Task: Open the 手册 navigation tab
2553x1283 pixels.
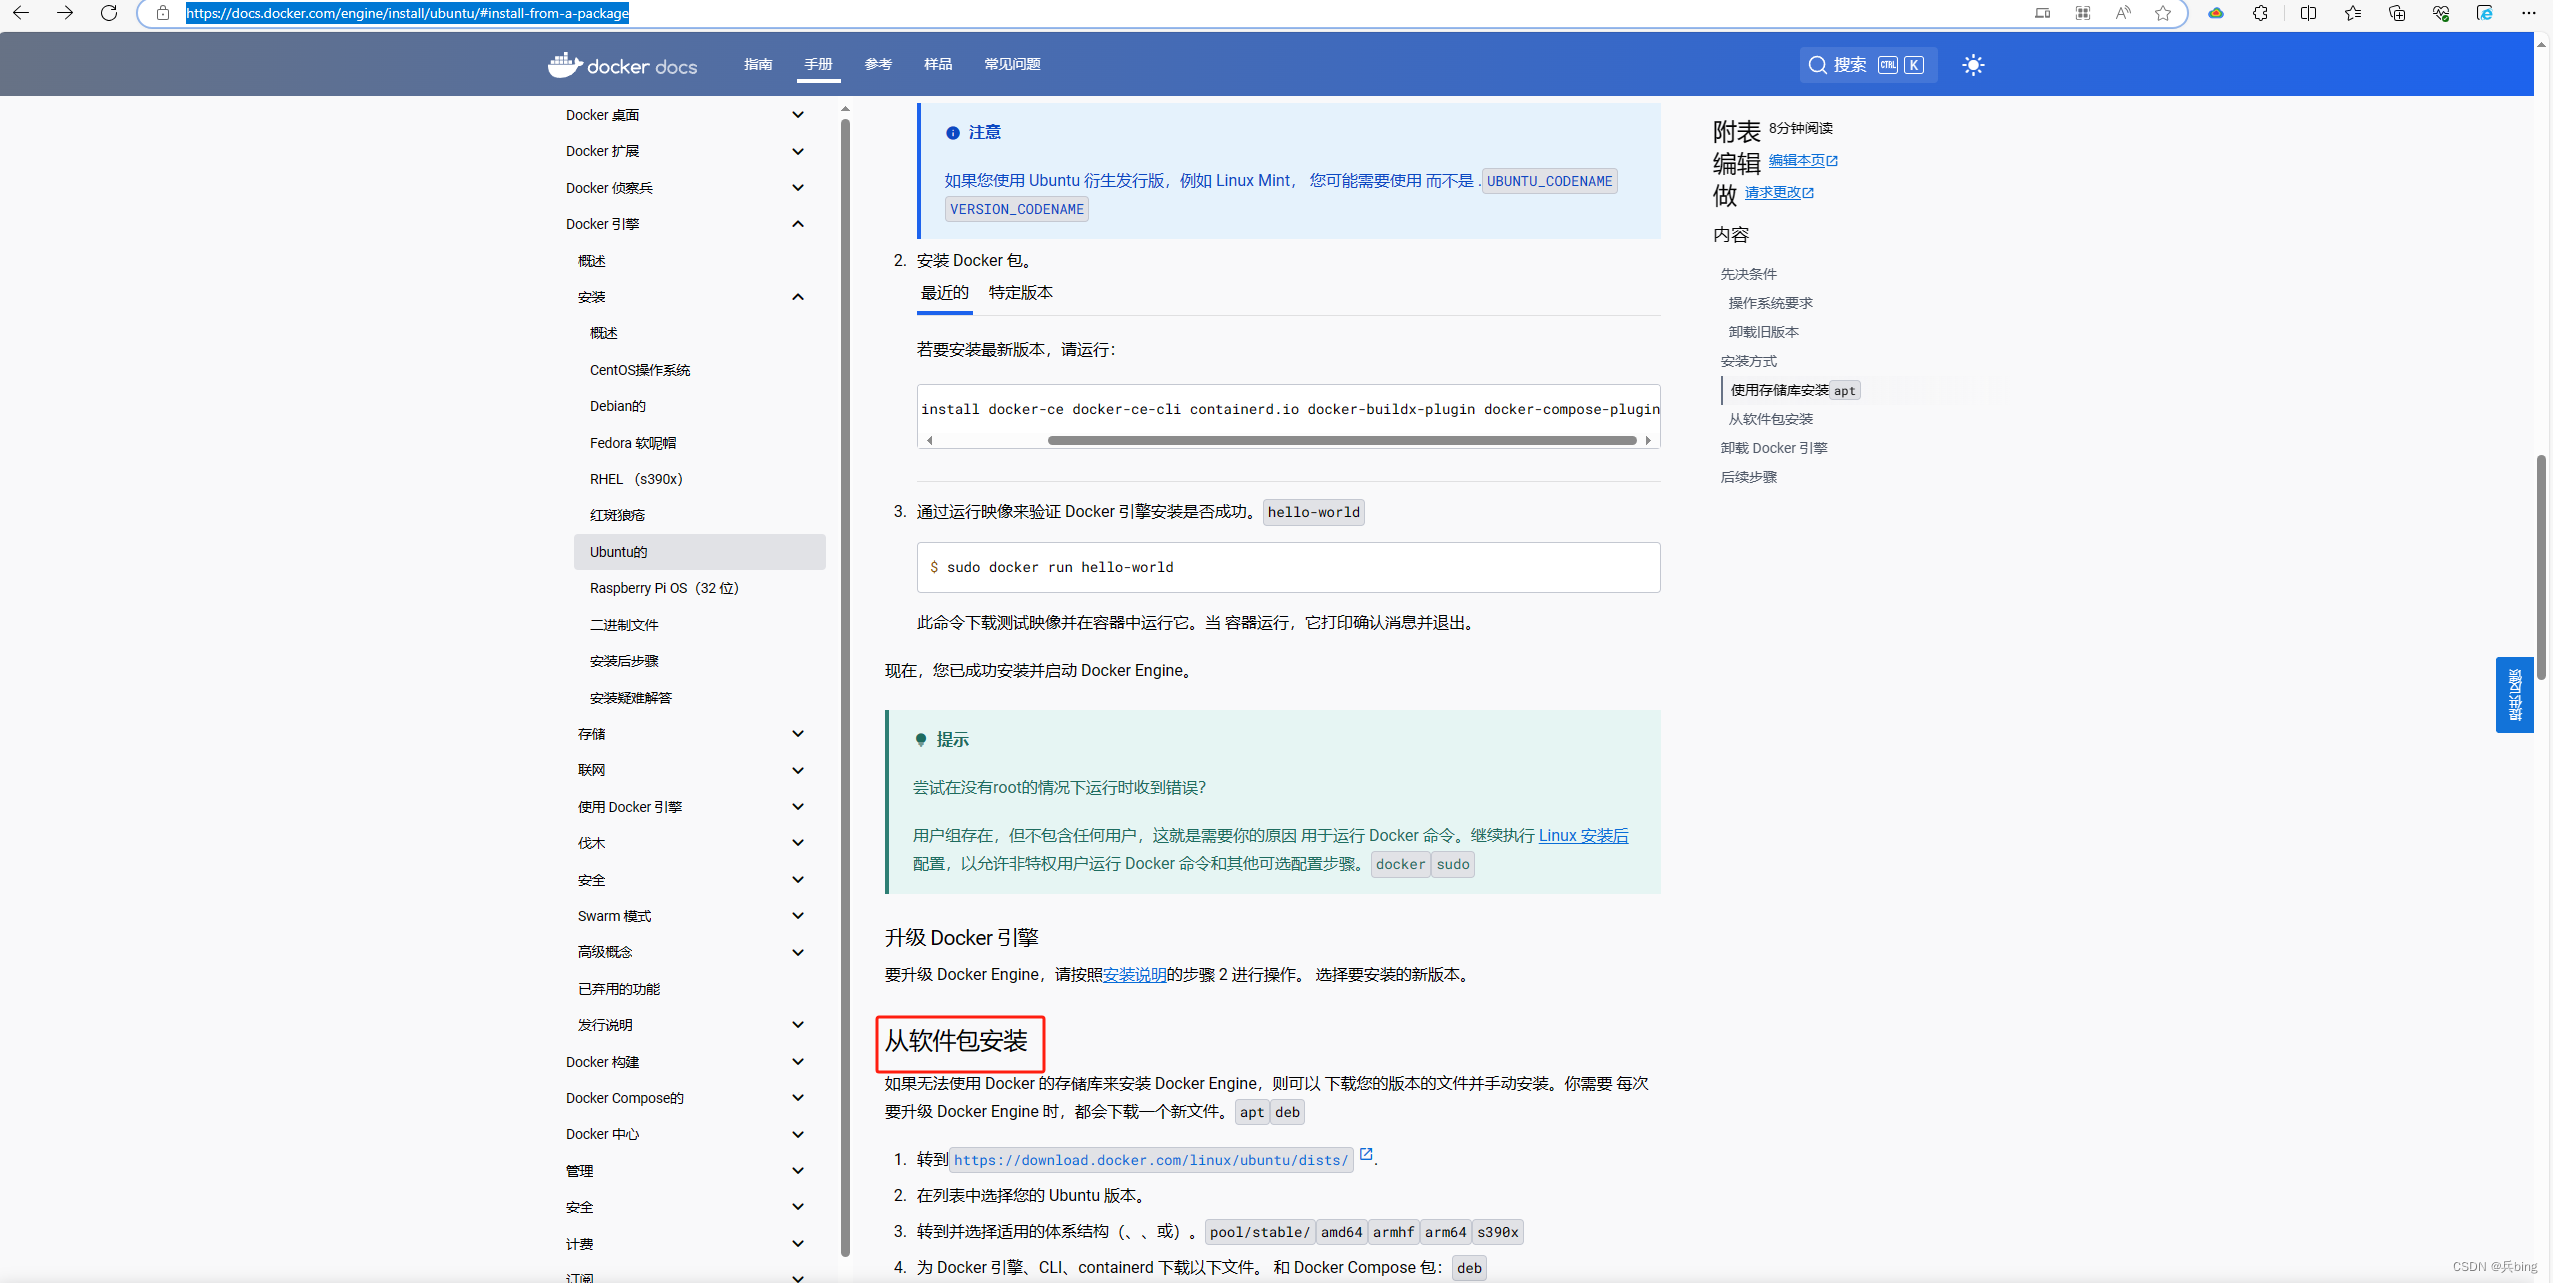Action: click(818, 64)
